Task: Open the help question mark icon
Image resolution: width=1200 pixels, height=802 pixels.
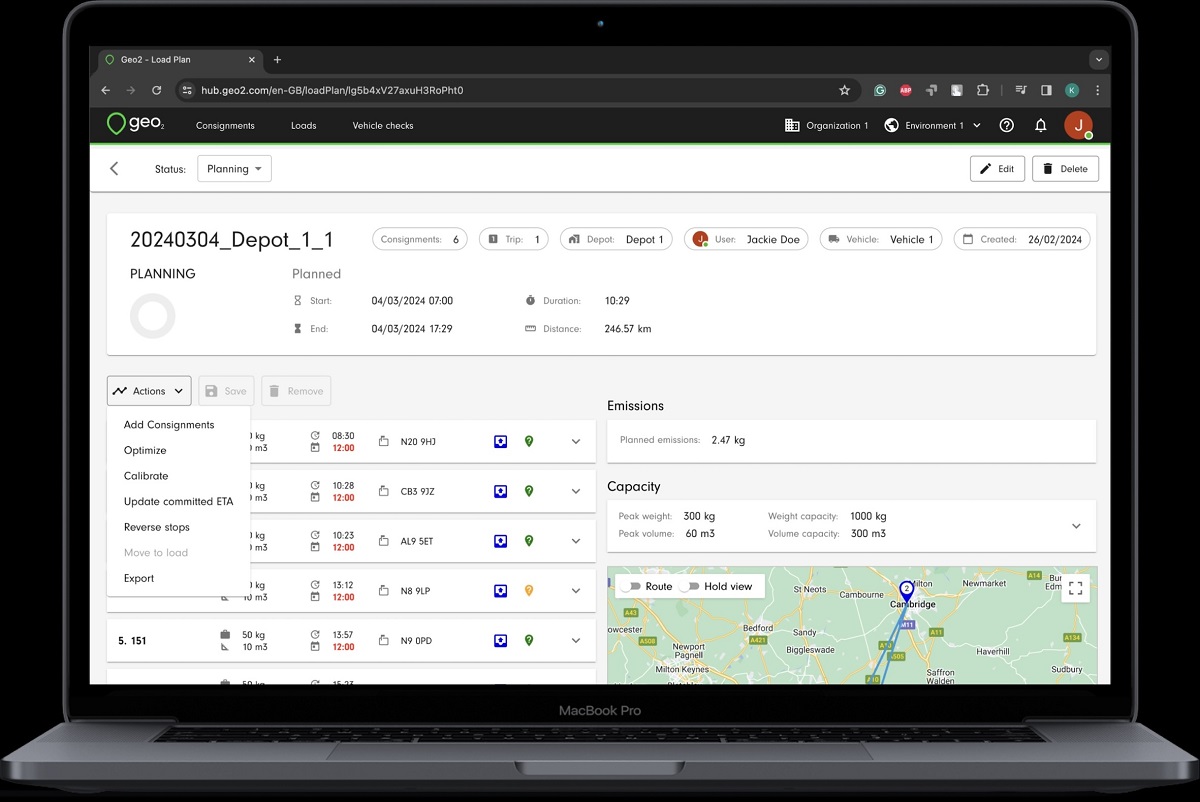Action: coord(1007,125)
